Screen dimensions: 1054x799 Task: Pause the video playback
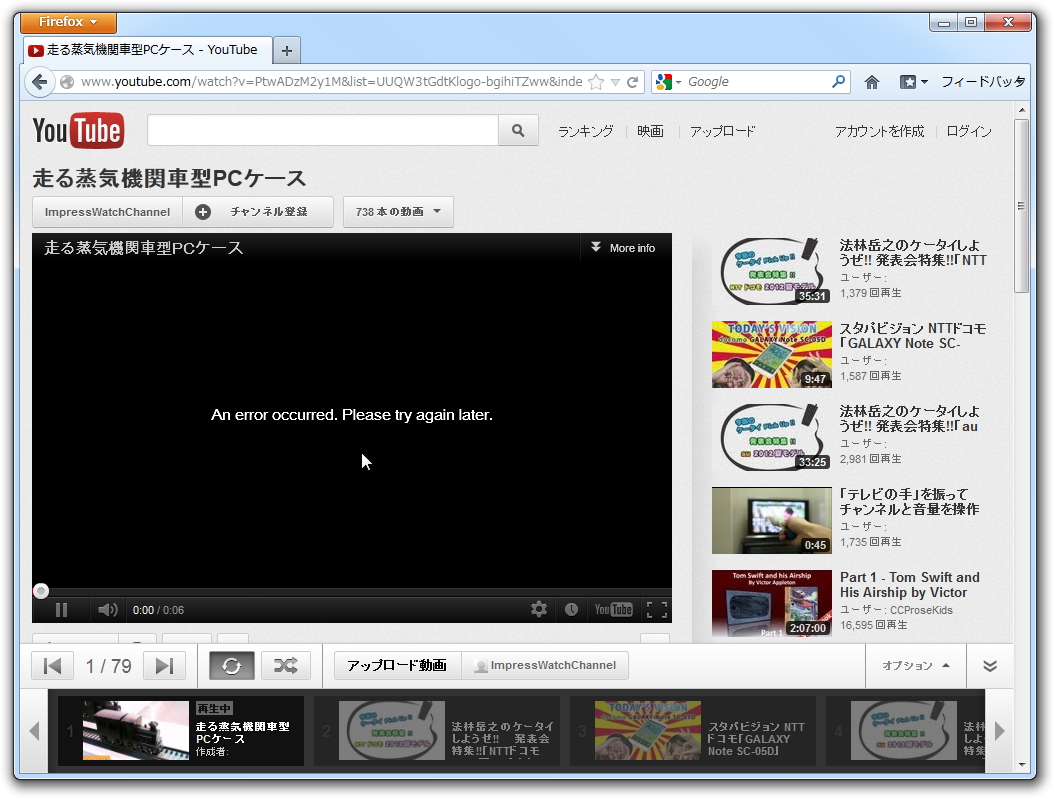[x=61, y=609]
